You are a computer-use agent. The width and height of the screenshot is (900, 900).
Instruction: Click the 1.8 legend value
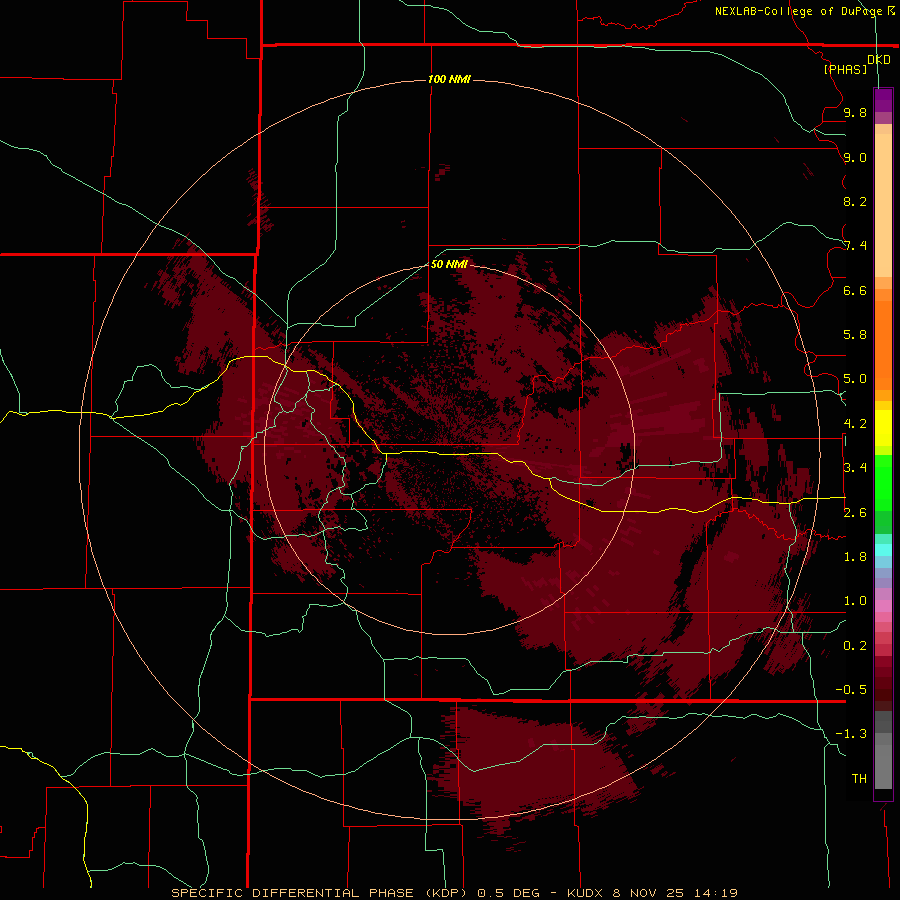(855, 557)
